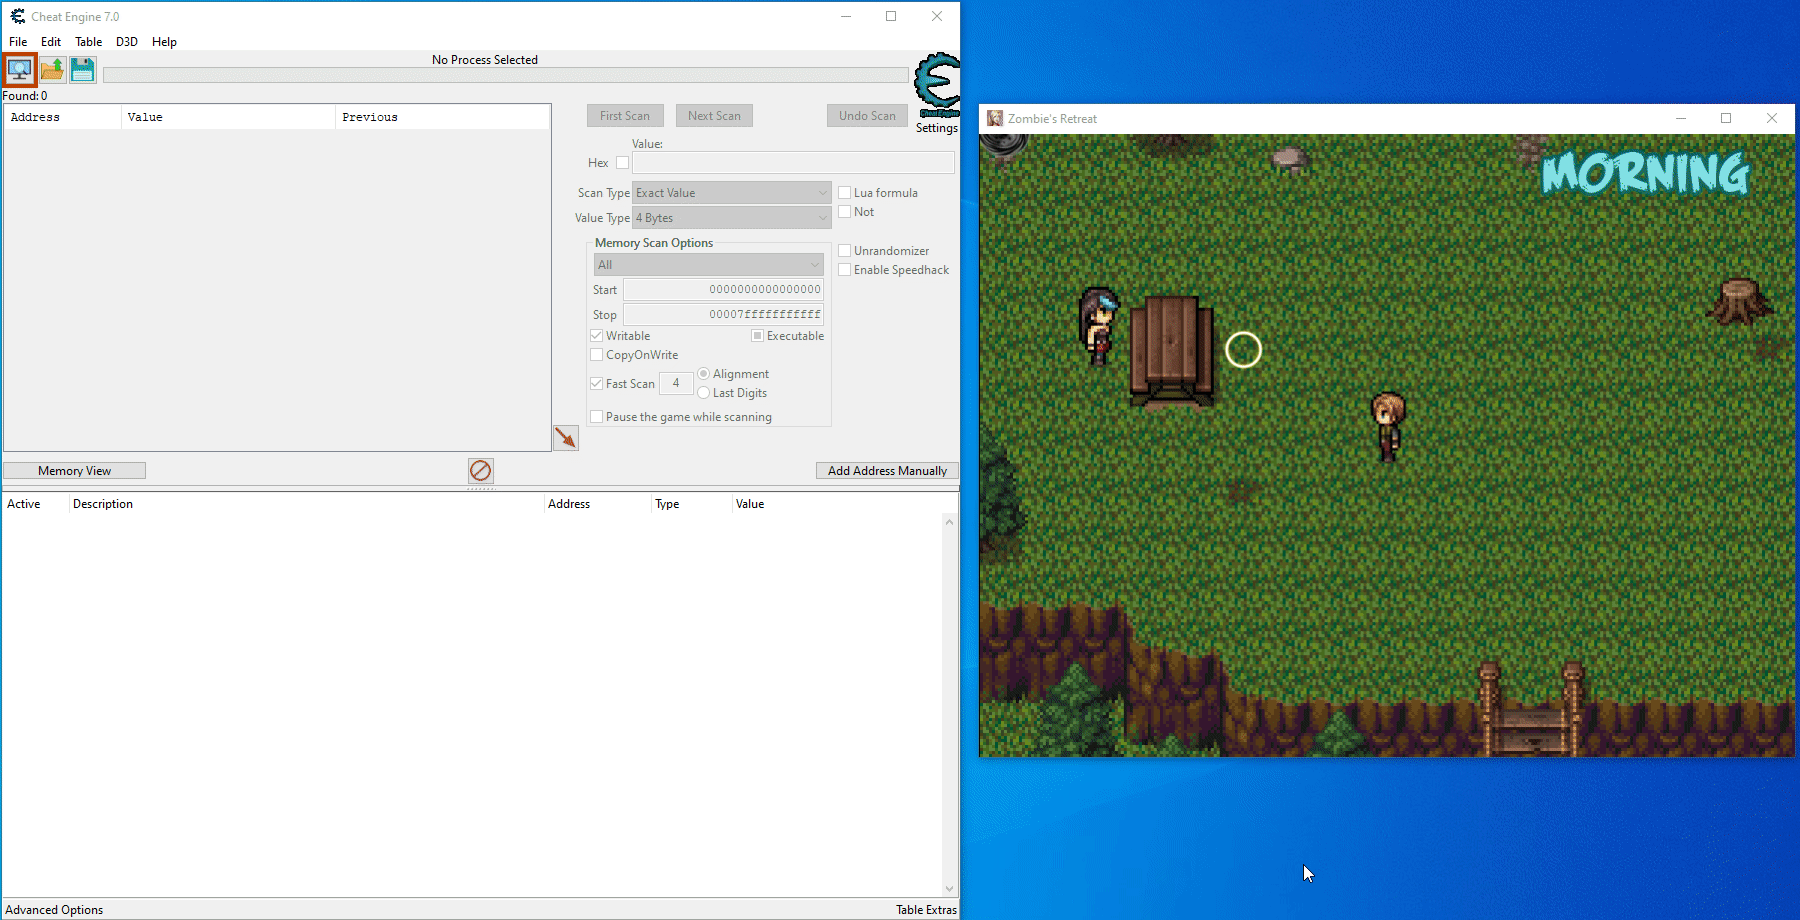The image size is (1800, 920).
Task: Enable Pause the game while scanning
Action: tap(596, 416)
